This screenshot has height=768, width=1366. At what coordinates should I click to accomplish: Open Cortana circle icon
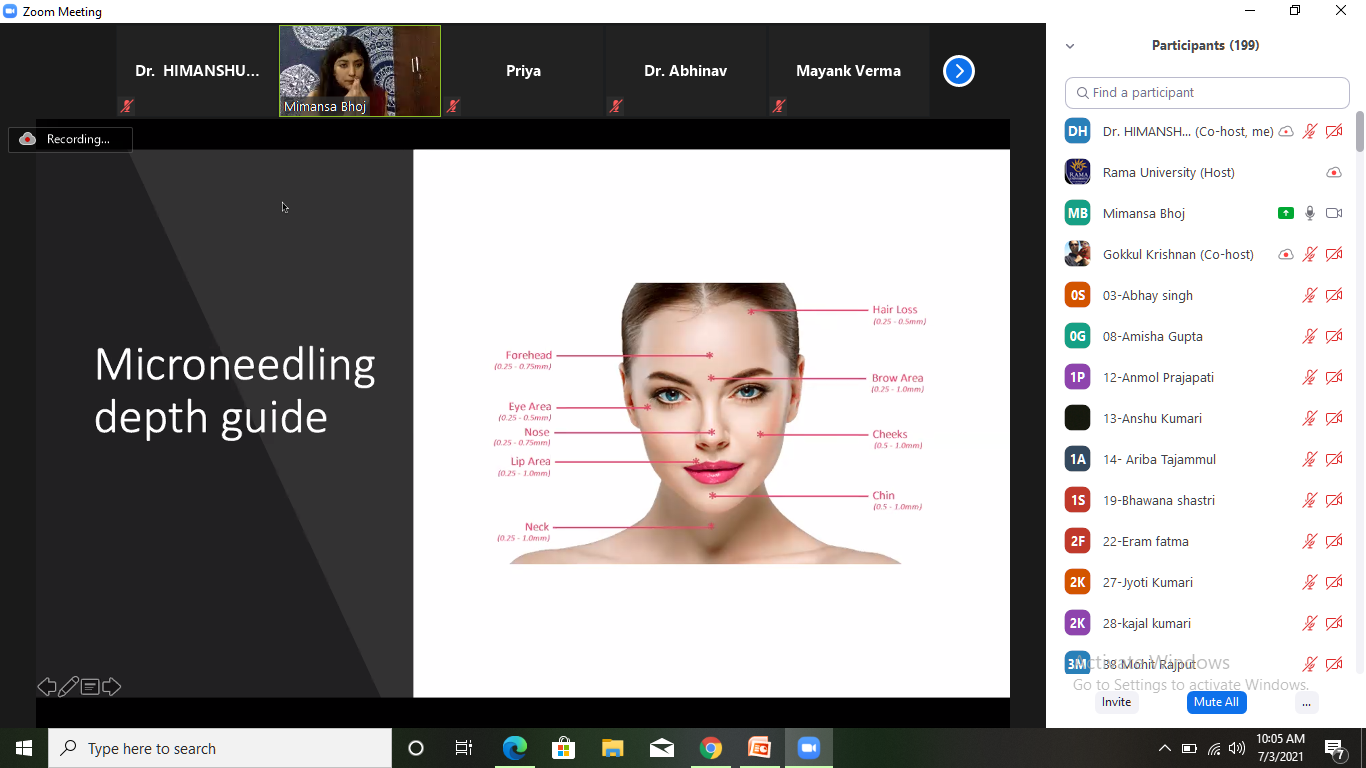(x=416, y=748)
